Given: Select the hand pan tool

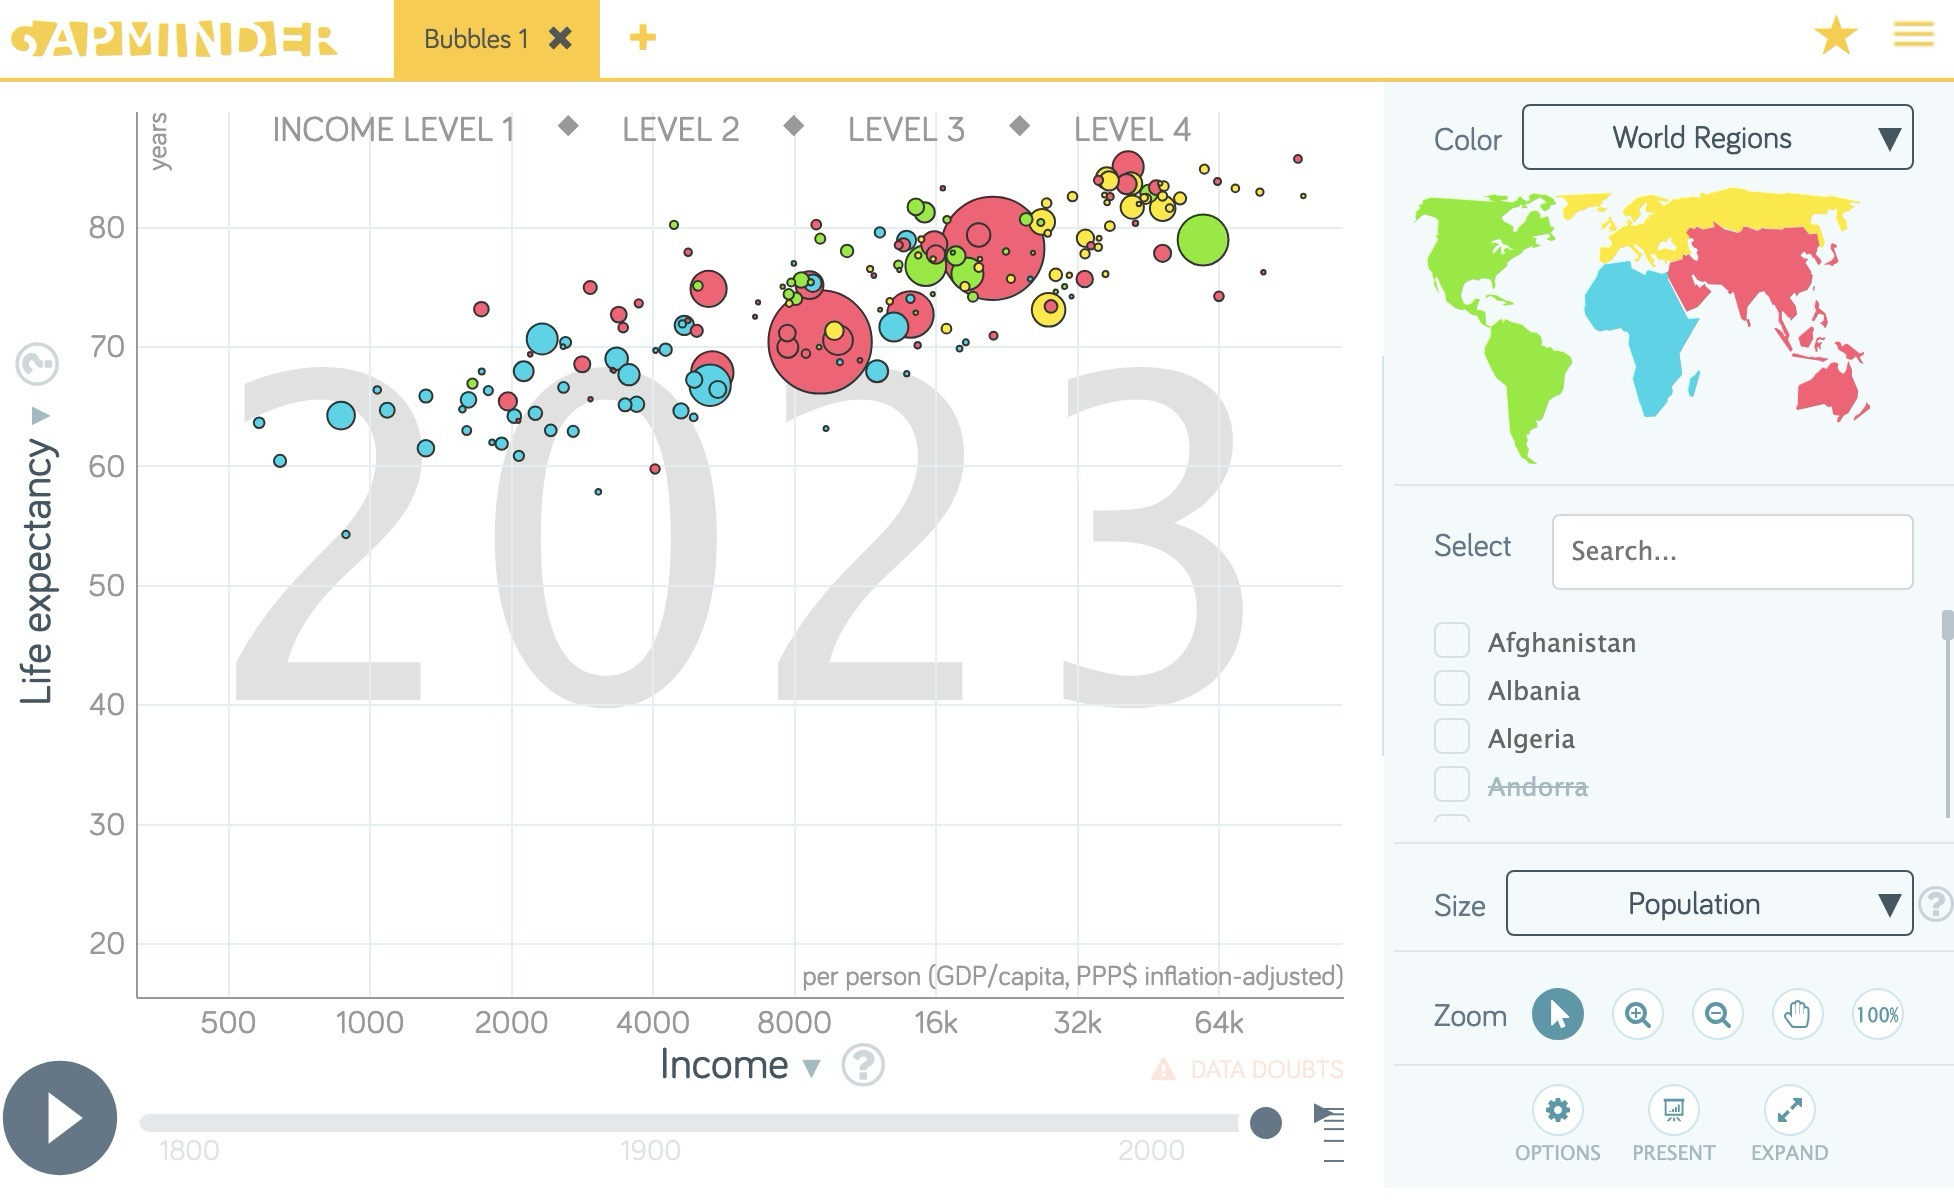Looking at the screenshot, I should point(1797,1015).
